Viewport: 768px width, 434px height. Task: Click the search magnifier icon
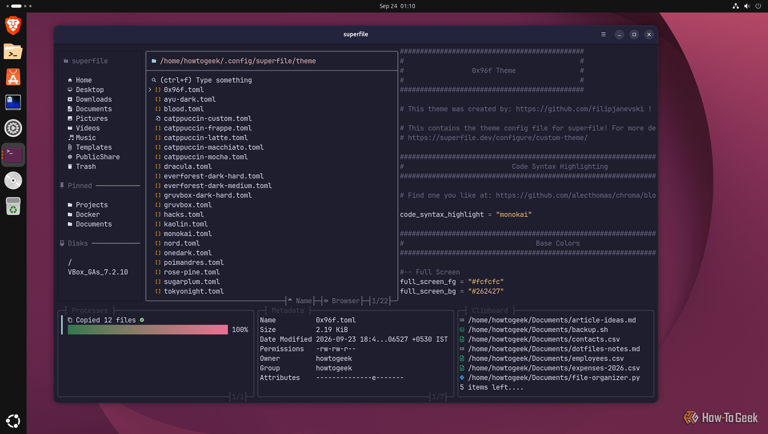pos(154,80)
